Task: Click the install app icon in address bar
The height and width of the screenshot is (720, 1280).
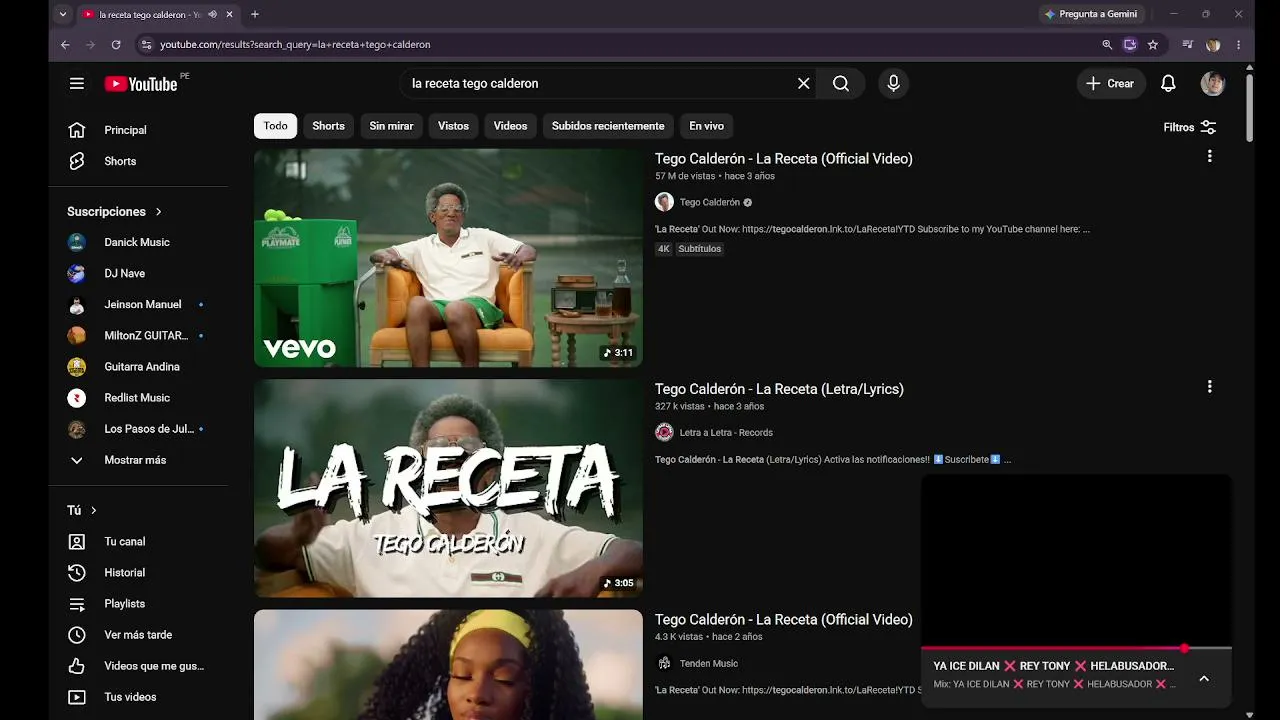Action: coord(1130,45)
